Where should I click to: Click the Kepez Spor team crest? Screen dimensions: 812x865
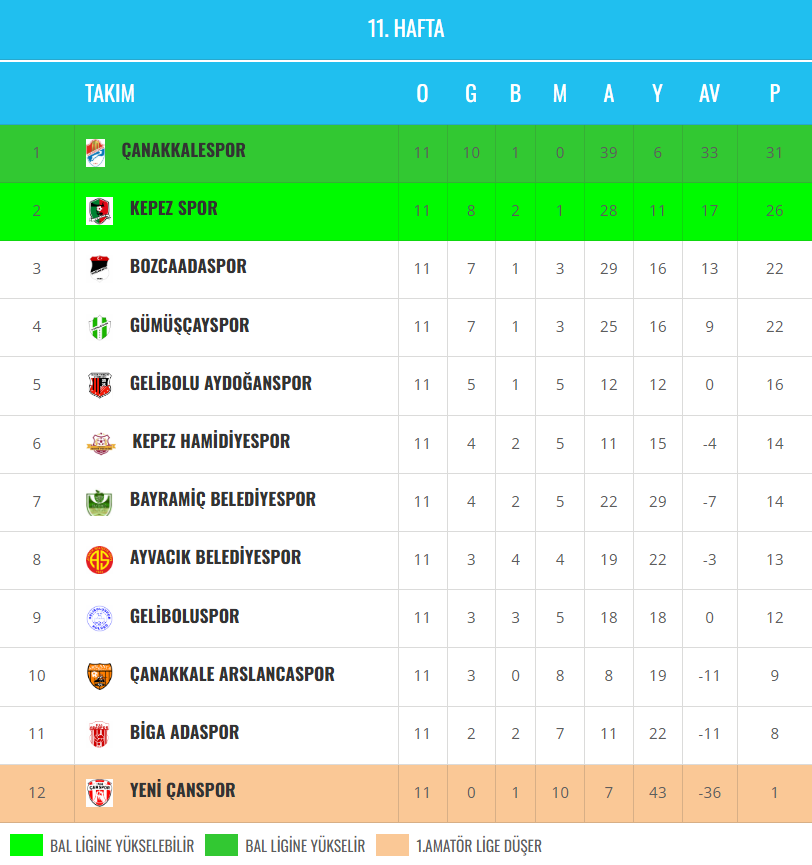pyautogui.click(x=99, y=210)
